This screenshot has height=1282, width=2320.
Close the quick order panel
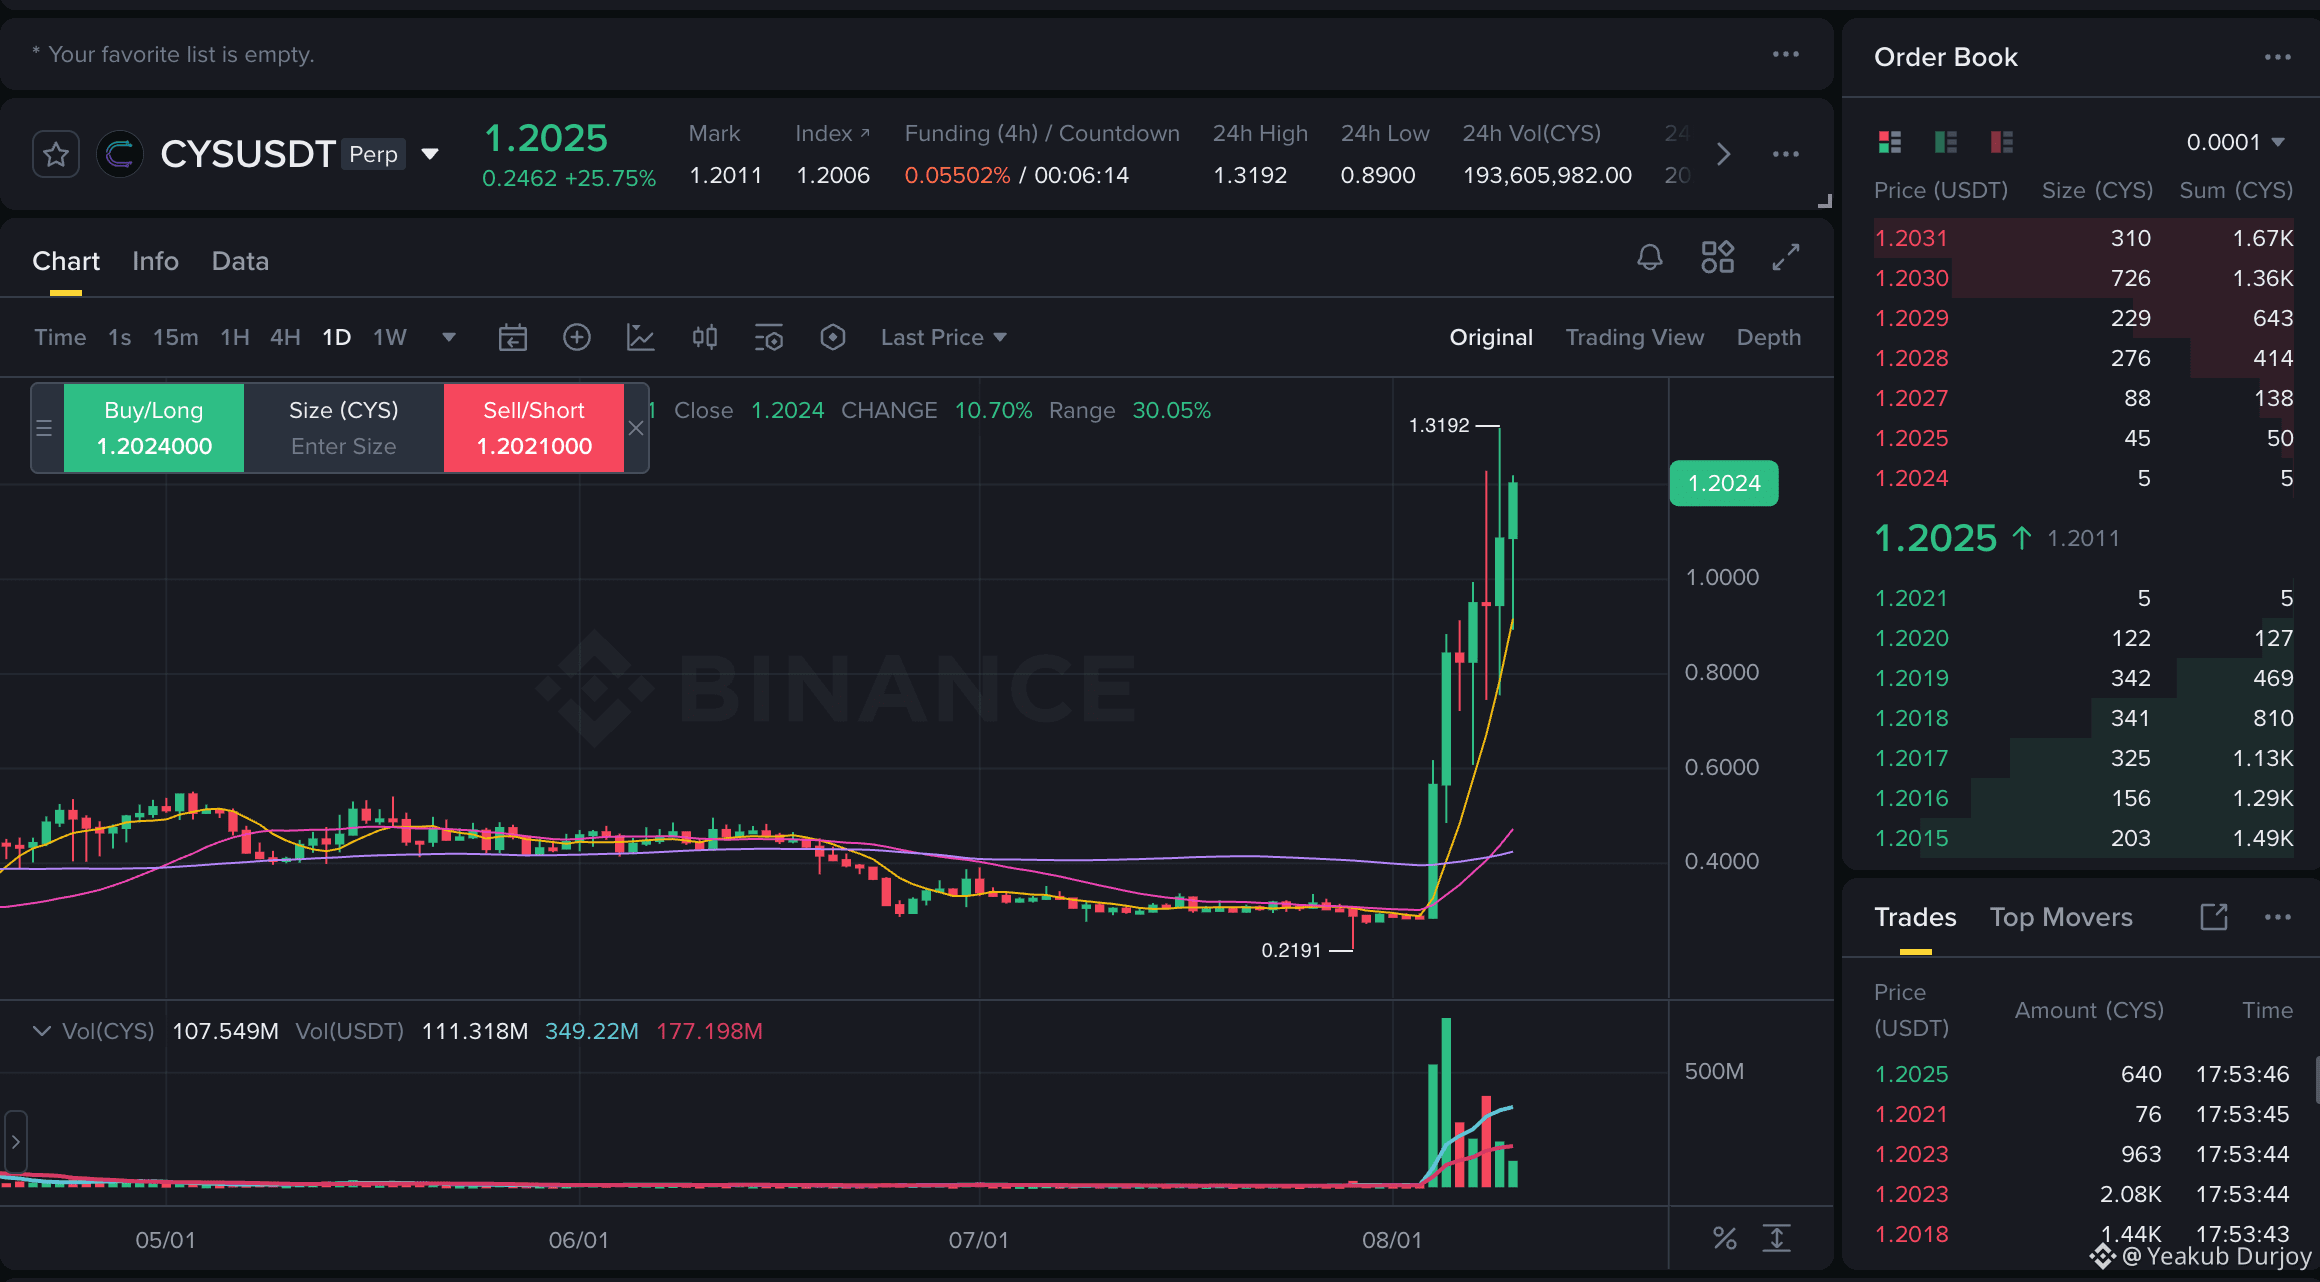[x=636, y=428]
